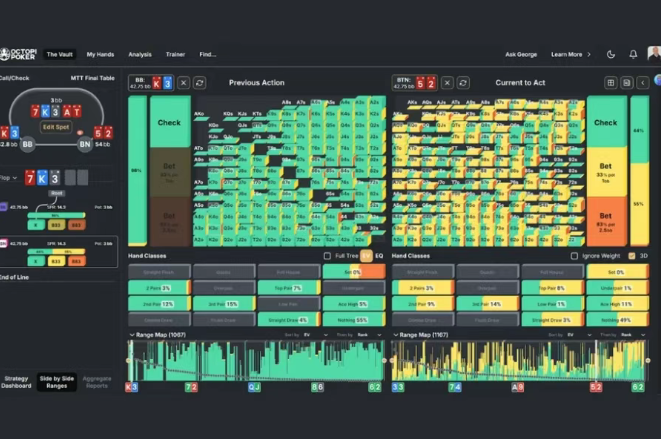
Task: Clear the BTN hand with X icon
Action: click(447, 83)
